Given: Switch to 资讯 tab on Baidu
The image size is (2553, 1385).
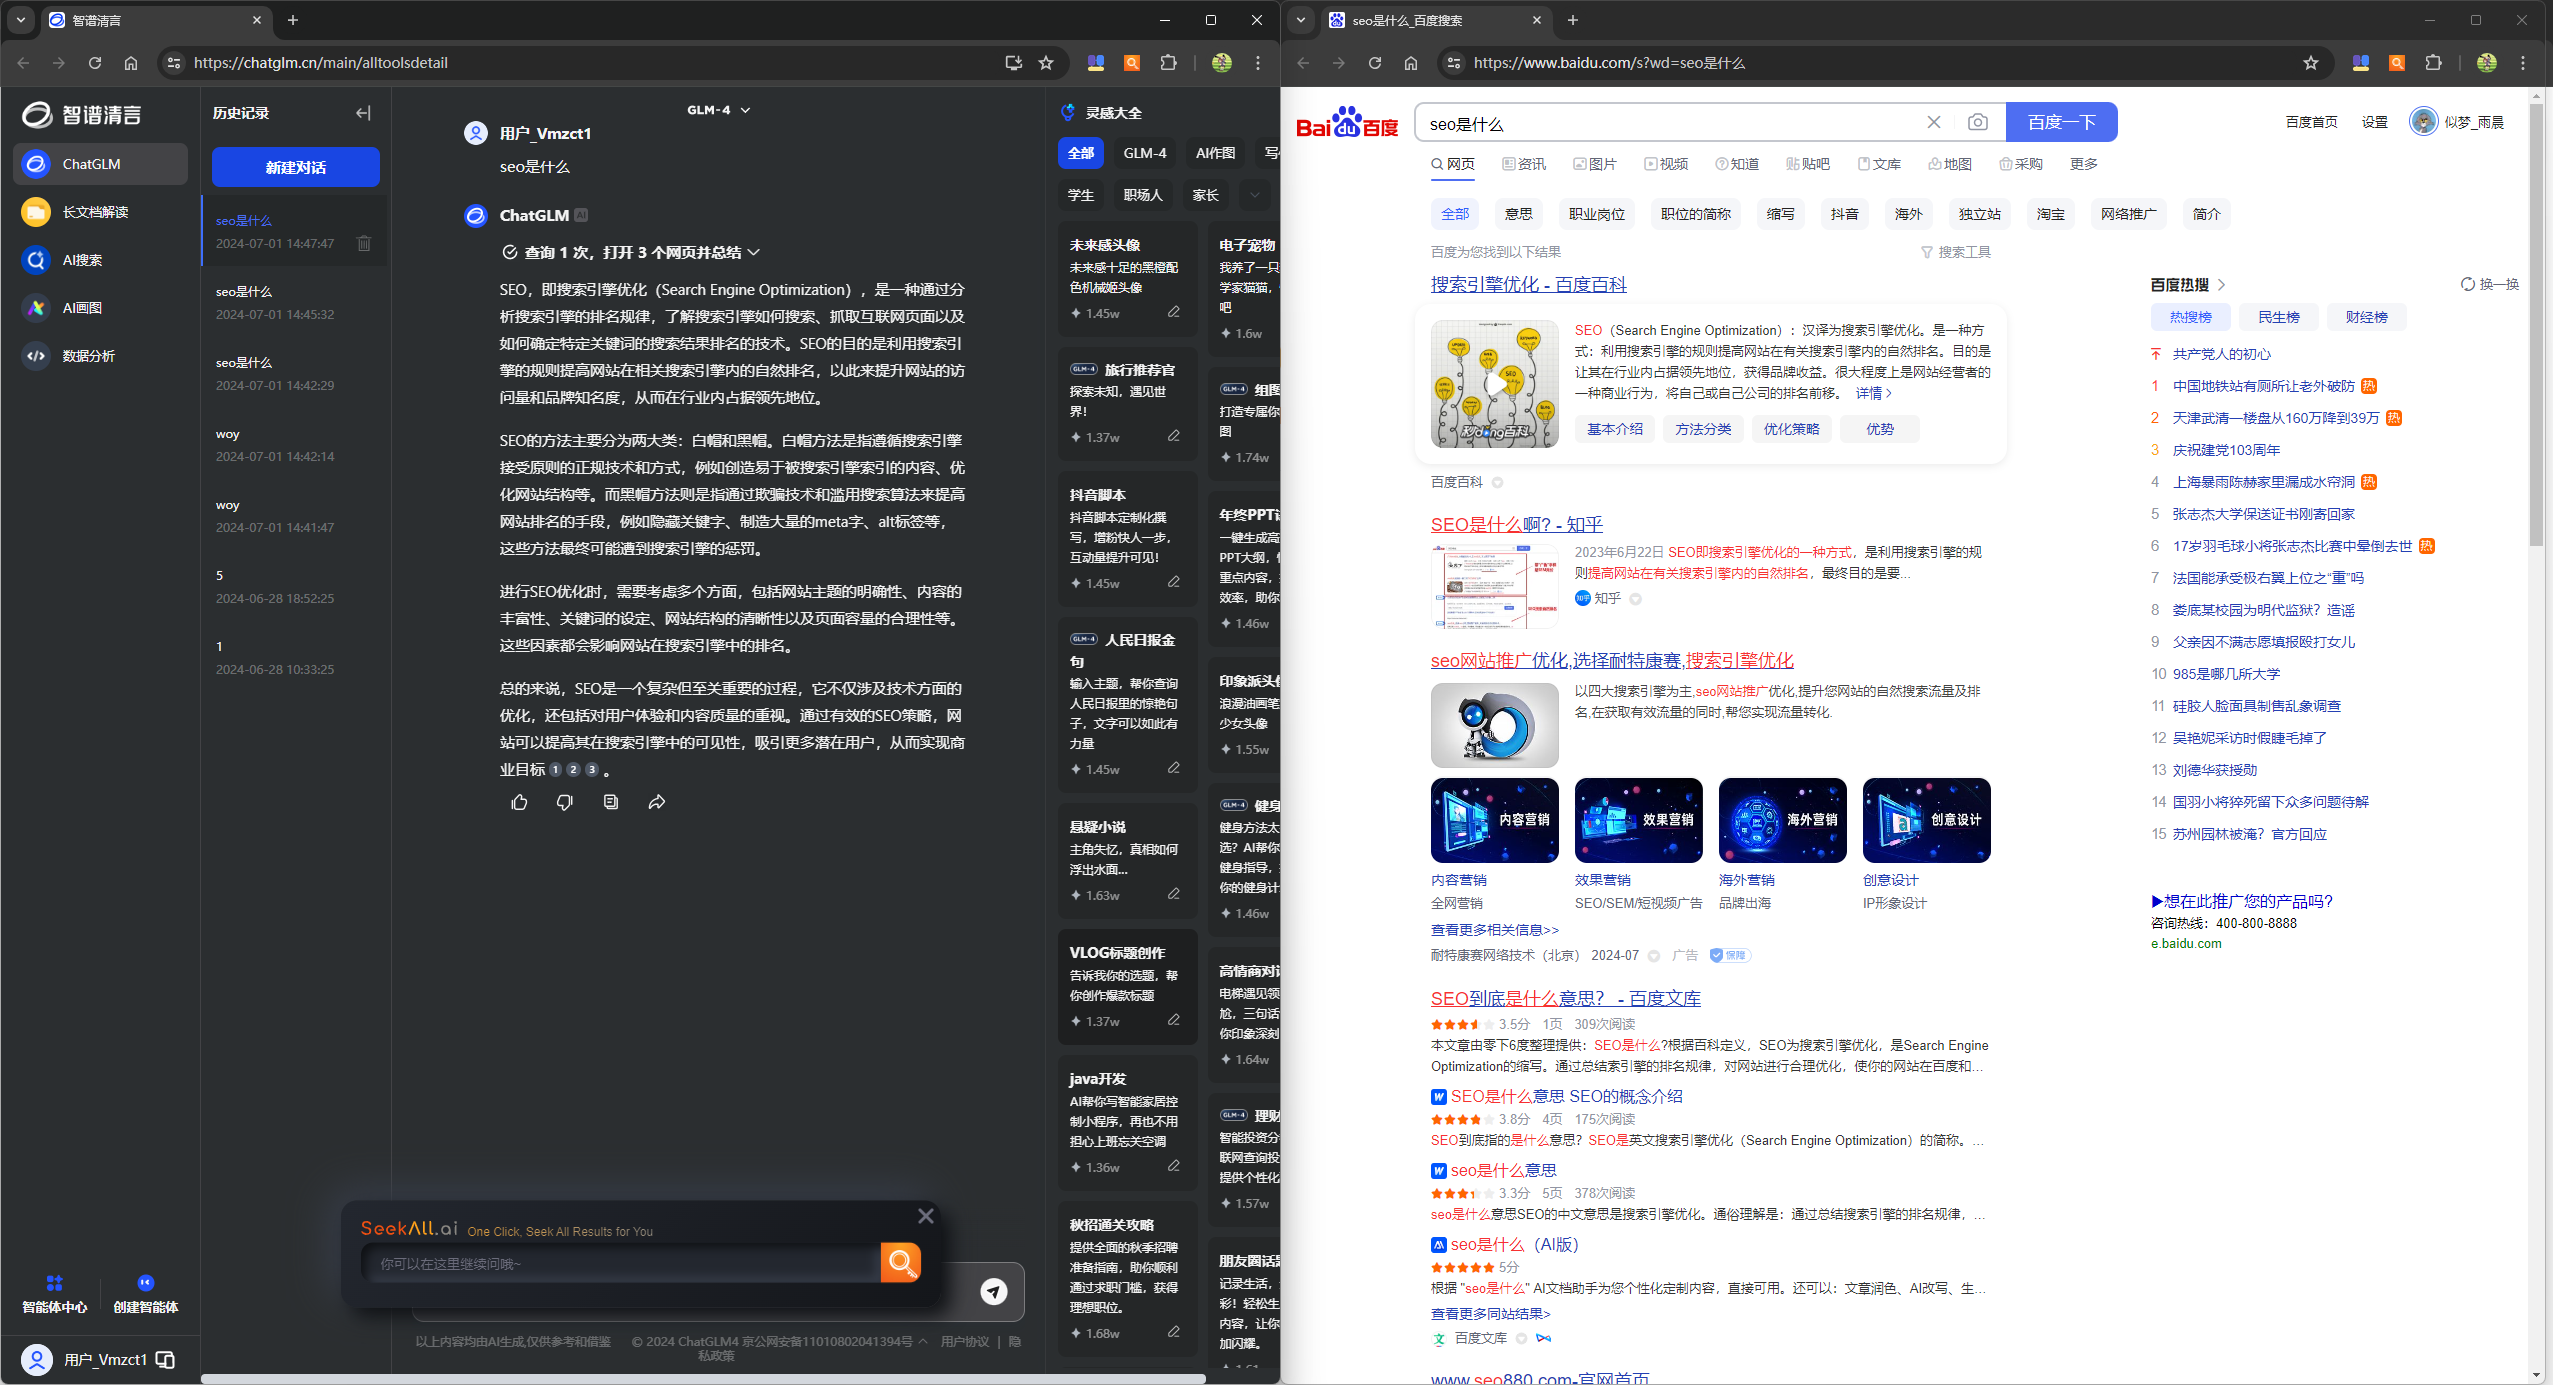Looking at the screenshot, I should point(1524,164).
